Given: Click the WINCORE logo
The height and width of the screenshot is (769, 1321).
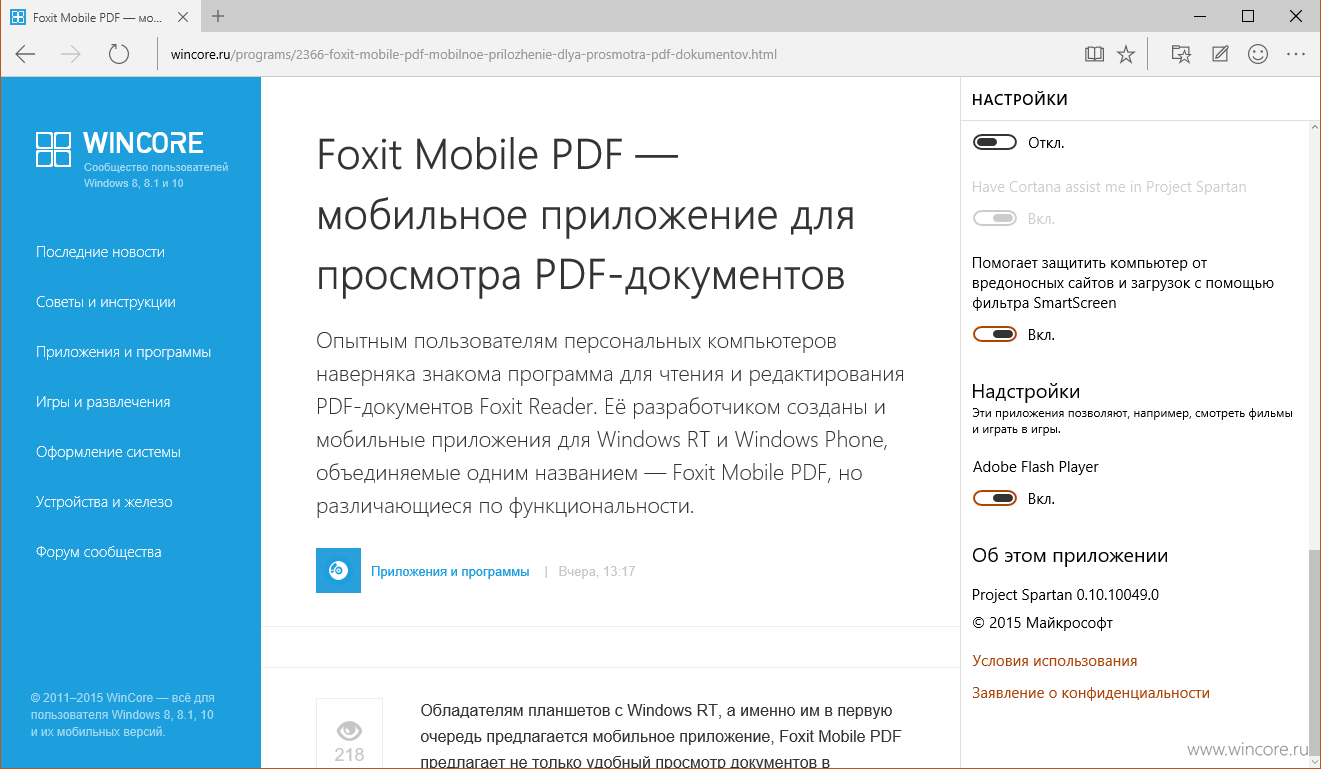Looking at the screenshot, I should 120,148.
